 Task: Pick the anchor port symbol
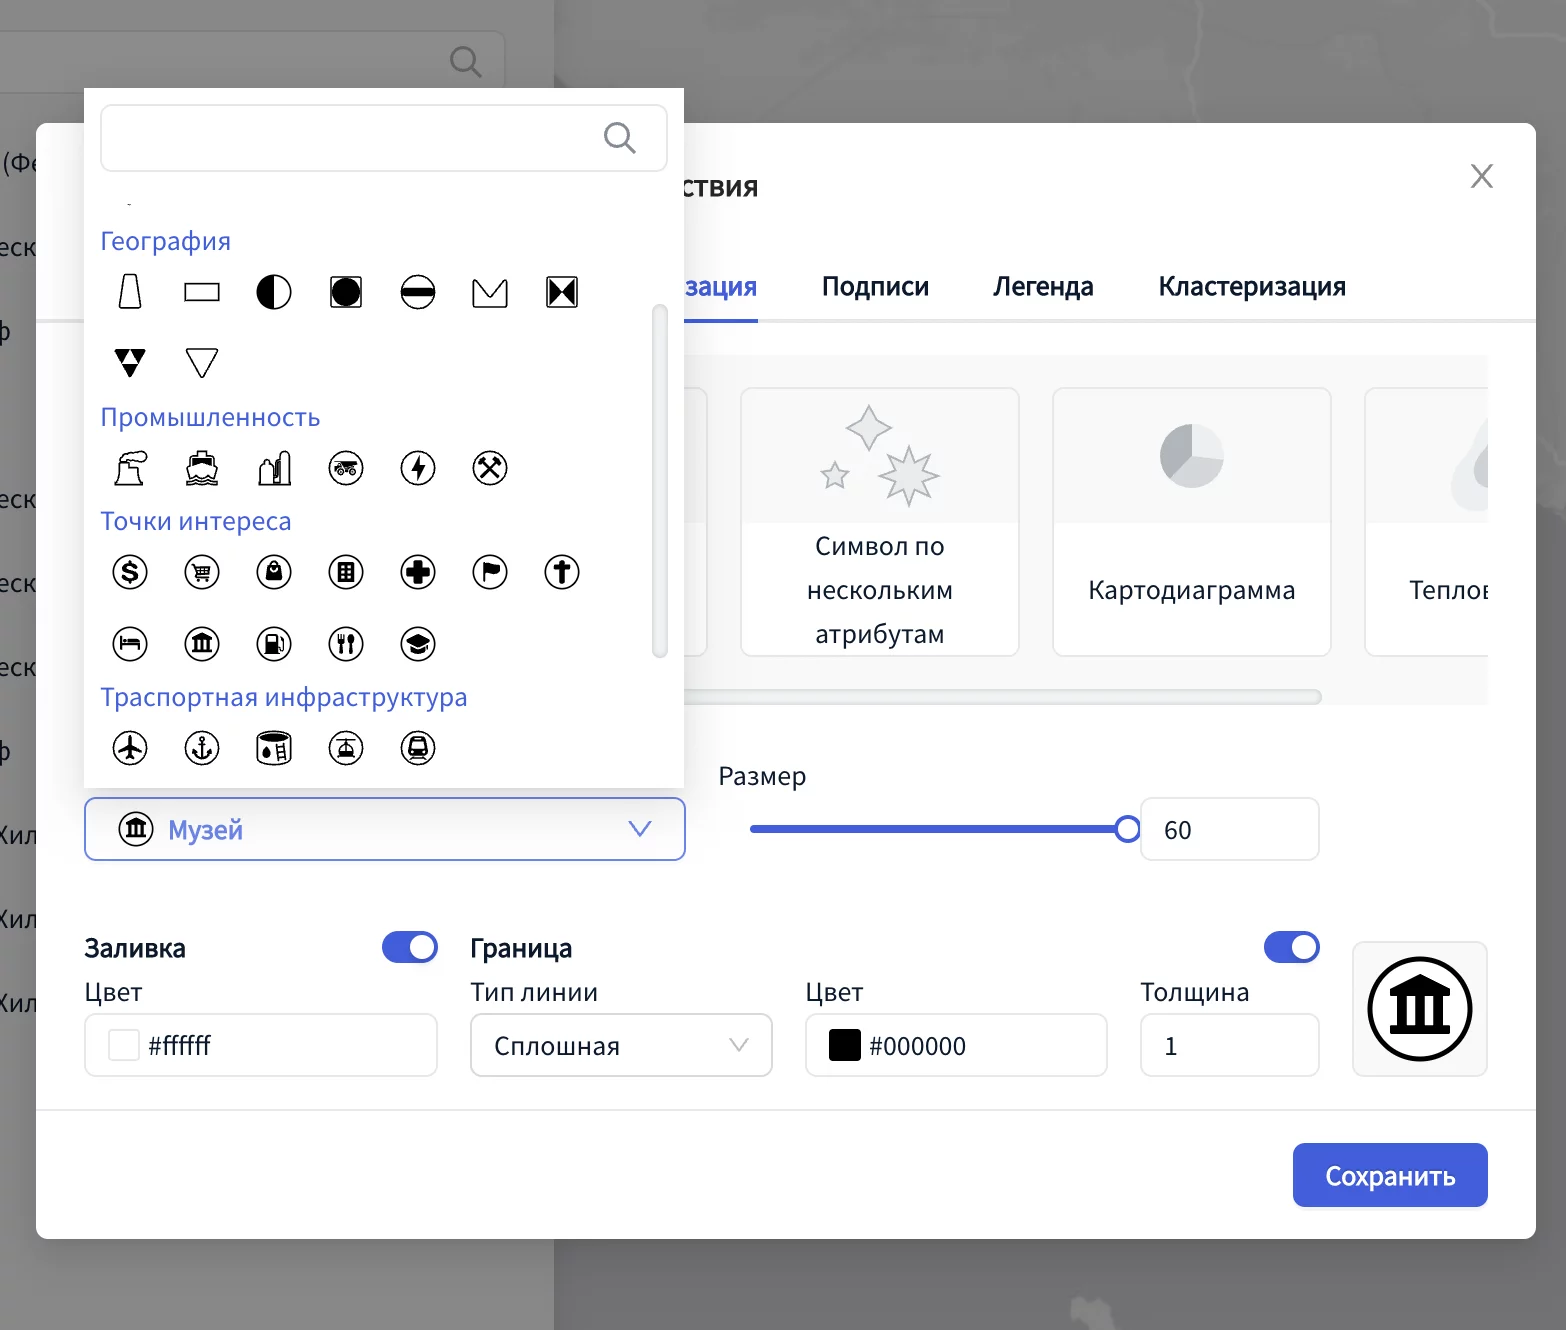(x=202, y=748)
